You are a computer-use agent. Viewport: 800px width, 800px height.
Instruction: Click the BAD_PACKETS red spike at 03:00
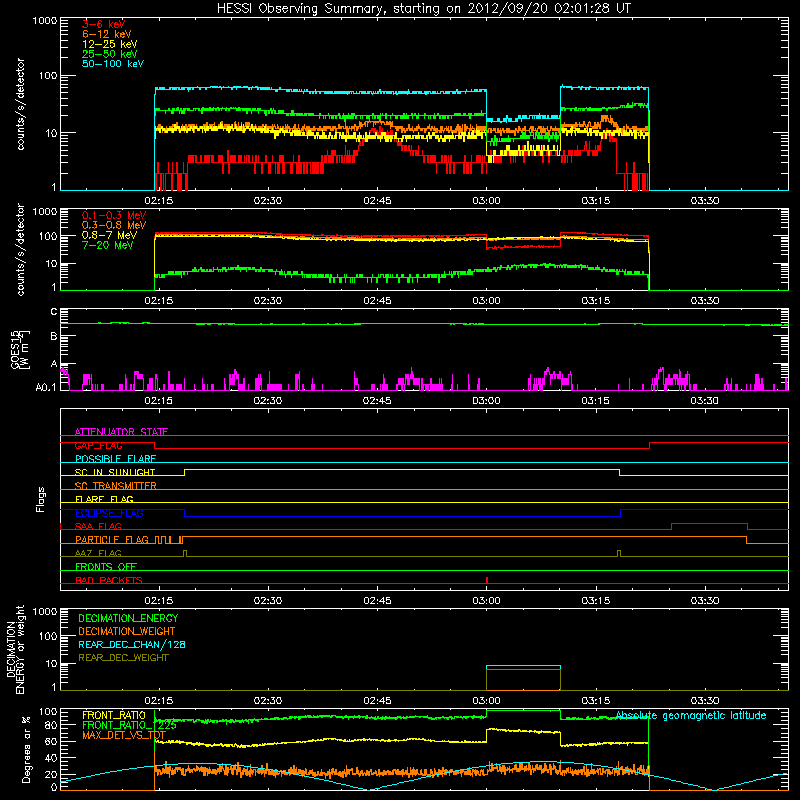tap(487, 580)
